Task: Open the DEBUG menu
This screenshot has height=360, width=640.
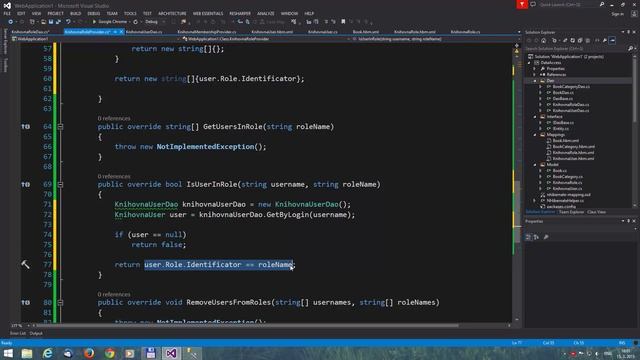Action: 93,13
